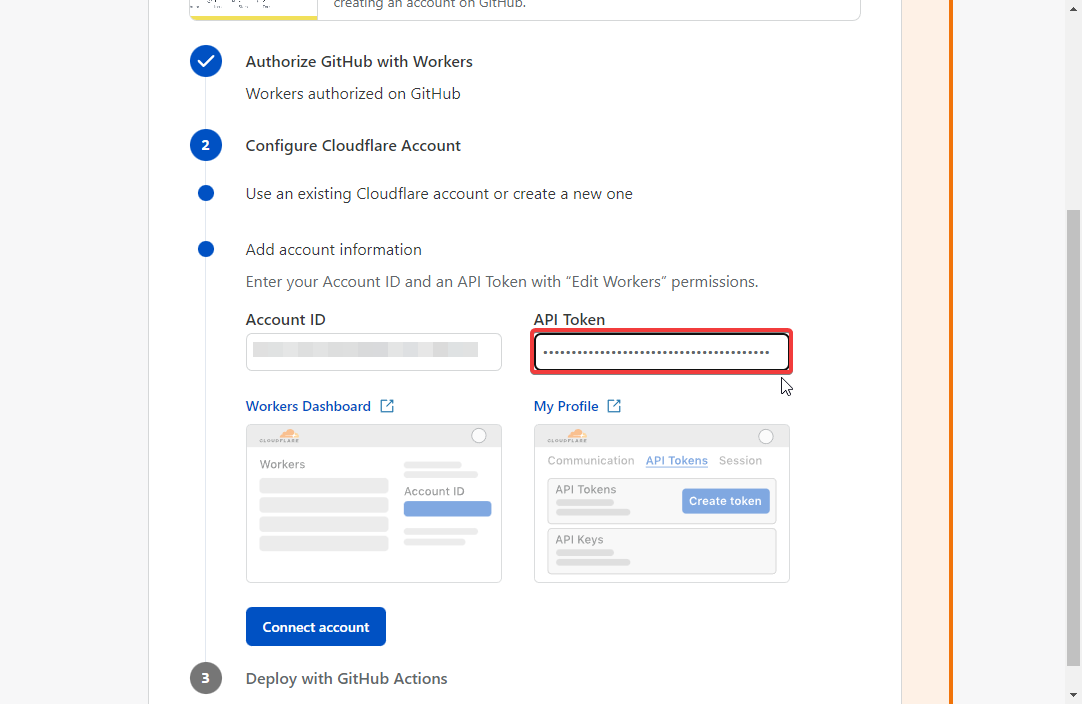Image resolution: width=1082 pixels, height=704 pixels.
Task: Click 'Add account information' step text
Action: pyautogui.click(x=333, y=249)
